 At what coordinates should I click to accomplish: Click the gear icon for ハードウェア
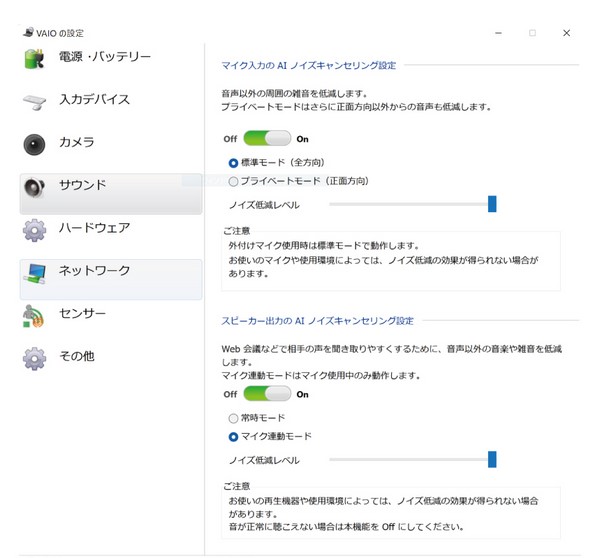34,230
